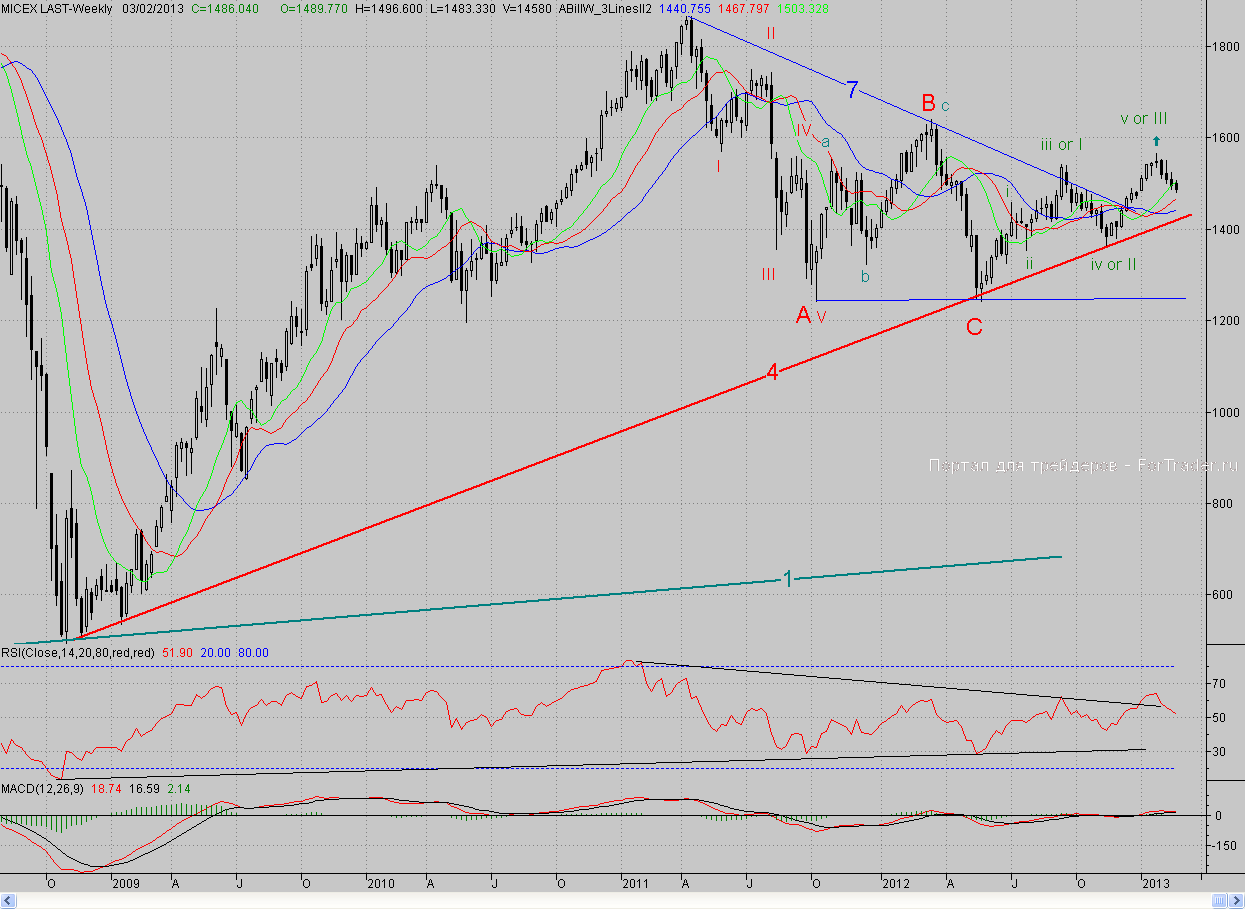
Task: Click the right scroll arrow of horizontal scrollbar
Action: coord(1238,901)
